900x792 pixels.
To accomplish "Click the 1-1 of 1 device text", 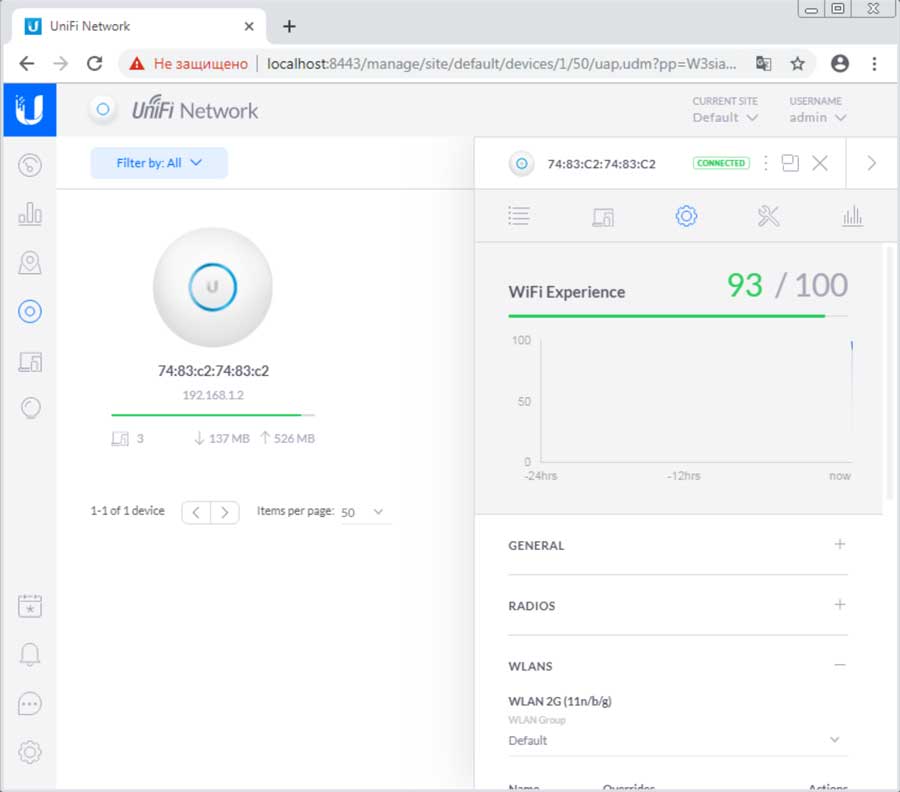I will [x=127, y=510].
